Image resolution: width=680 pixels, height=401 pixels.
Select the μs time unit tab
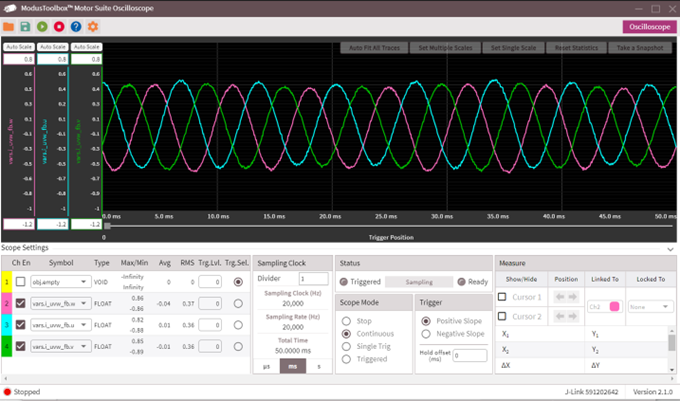click(266, 367)
